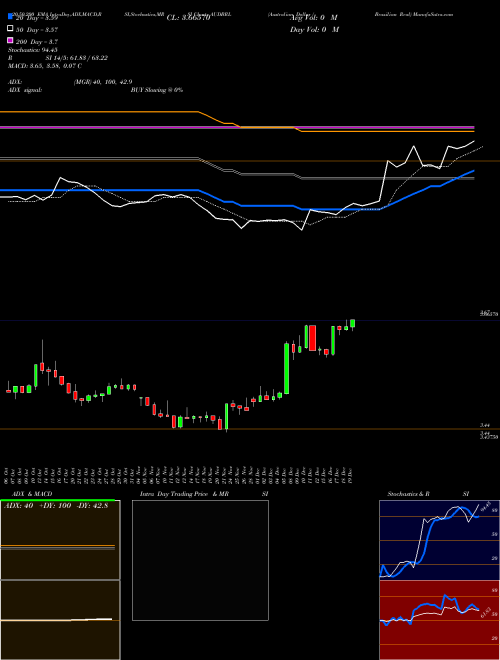Click the tall green breakout candlestick

pos(287,368)
